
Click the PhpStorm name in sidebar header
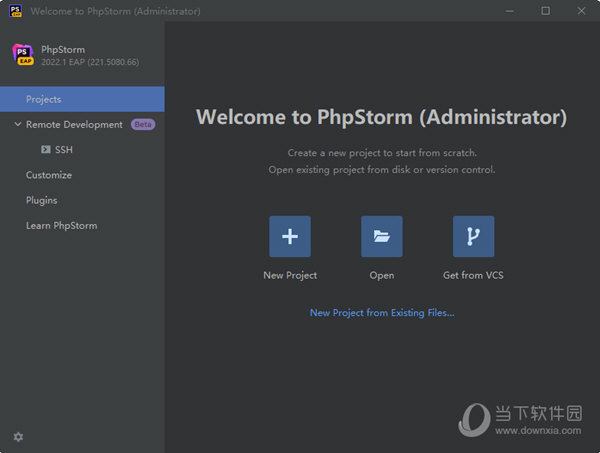63,49
